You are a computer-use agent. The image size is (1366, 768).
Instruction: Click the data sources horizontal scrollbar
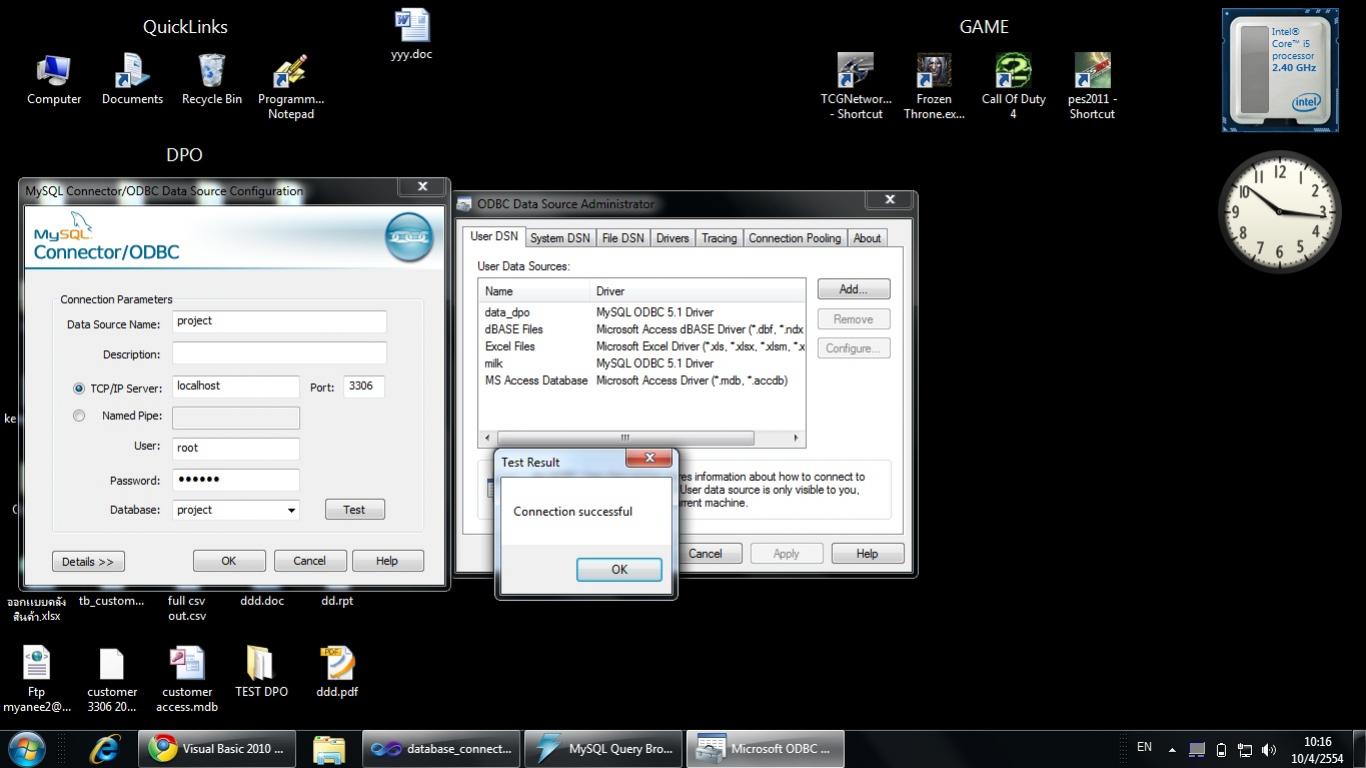click(x=625, y=438)
